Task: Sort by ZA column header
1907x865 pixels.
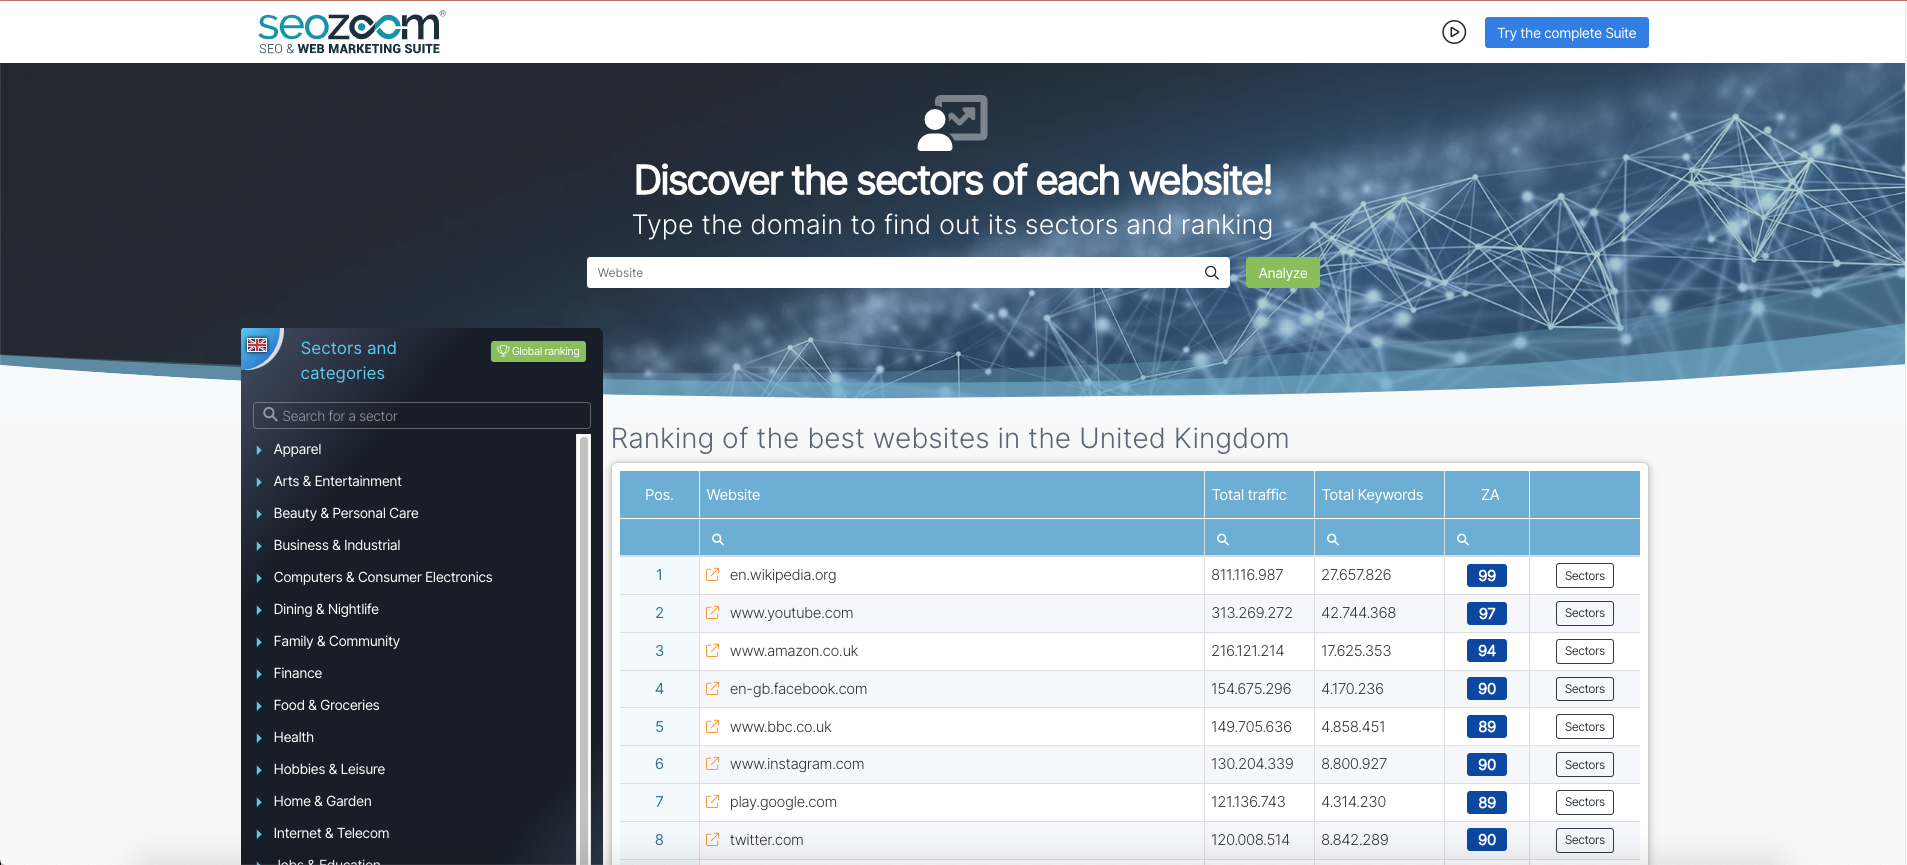Action: click(x=1487, y=495)
